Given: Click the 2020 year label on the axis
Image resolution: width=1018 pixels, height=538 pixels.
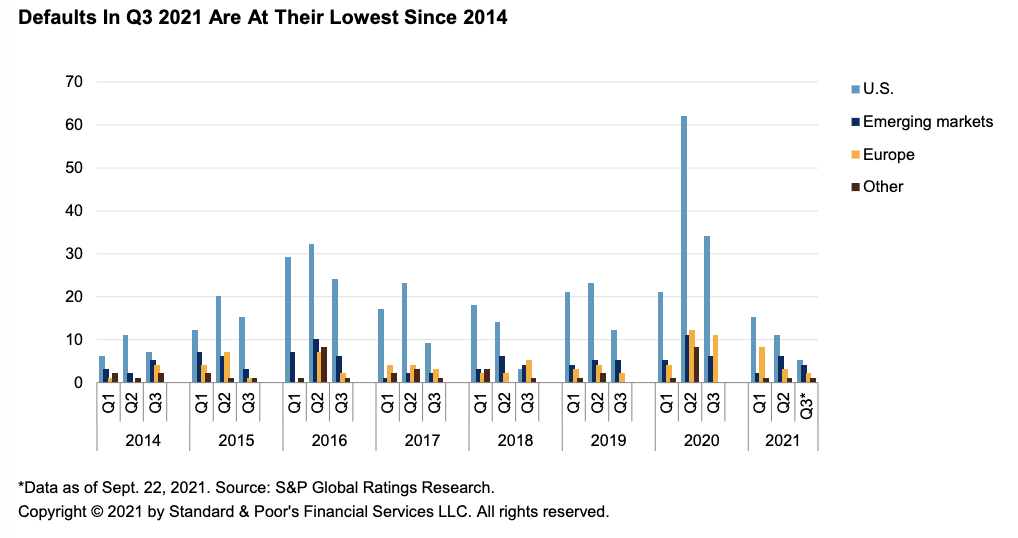Looking at the screenshot, I should click(701, 440).
